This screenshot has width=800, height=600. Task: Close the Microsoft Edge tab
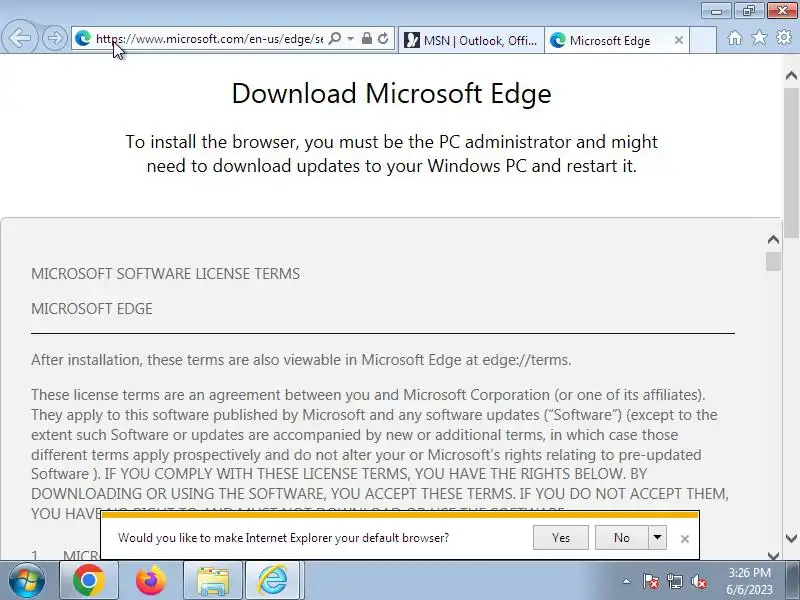(x=679, y=40)
